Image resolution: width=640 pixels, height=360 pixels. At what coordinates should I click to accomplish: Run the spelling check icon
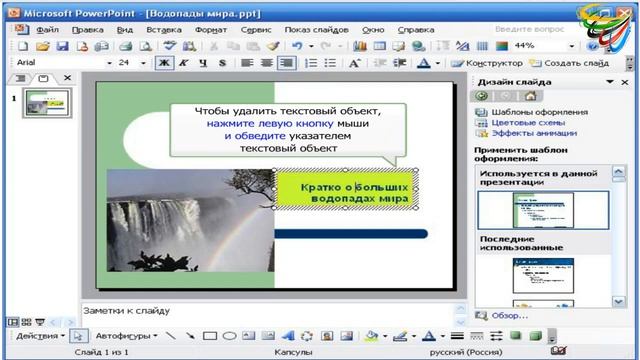tap(169, 46)
